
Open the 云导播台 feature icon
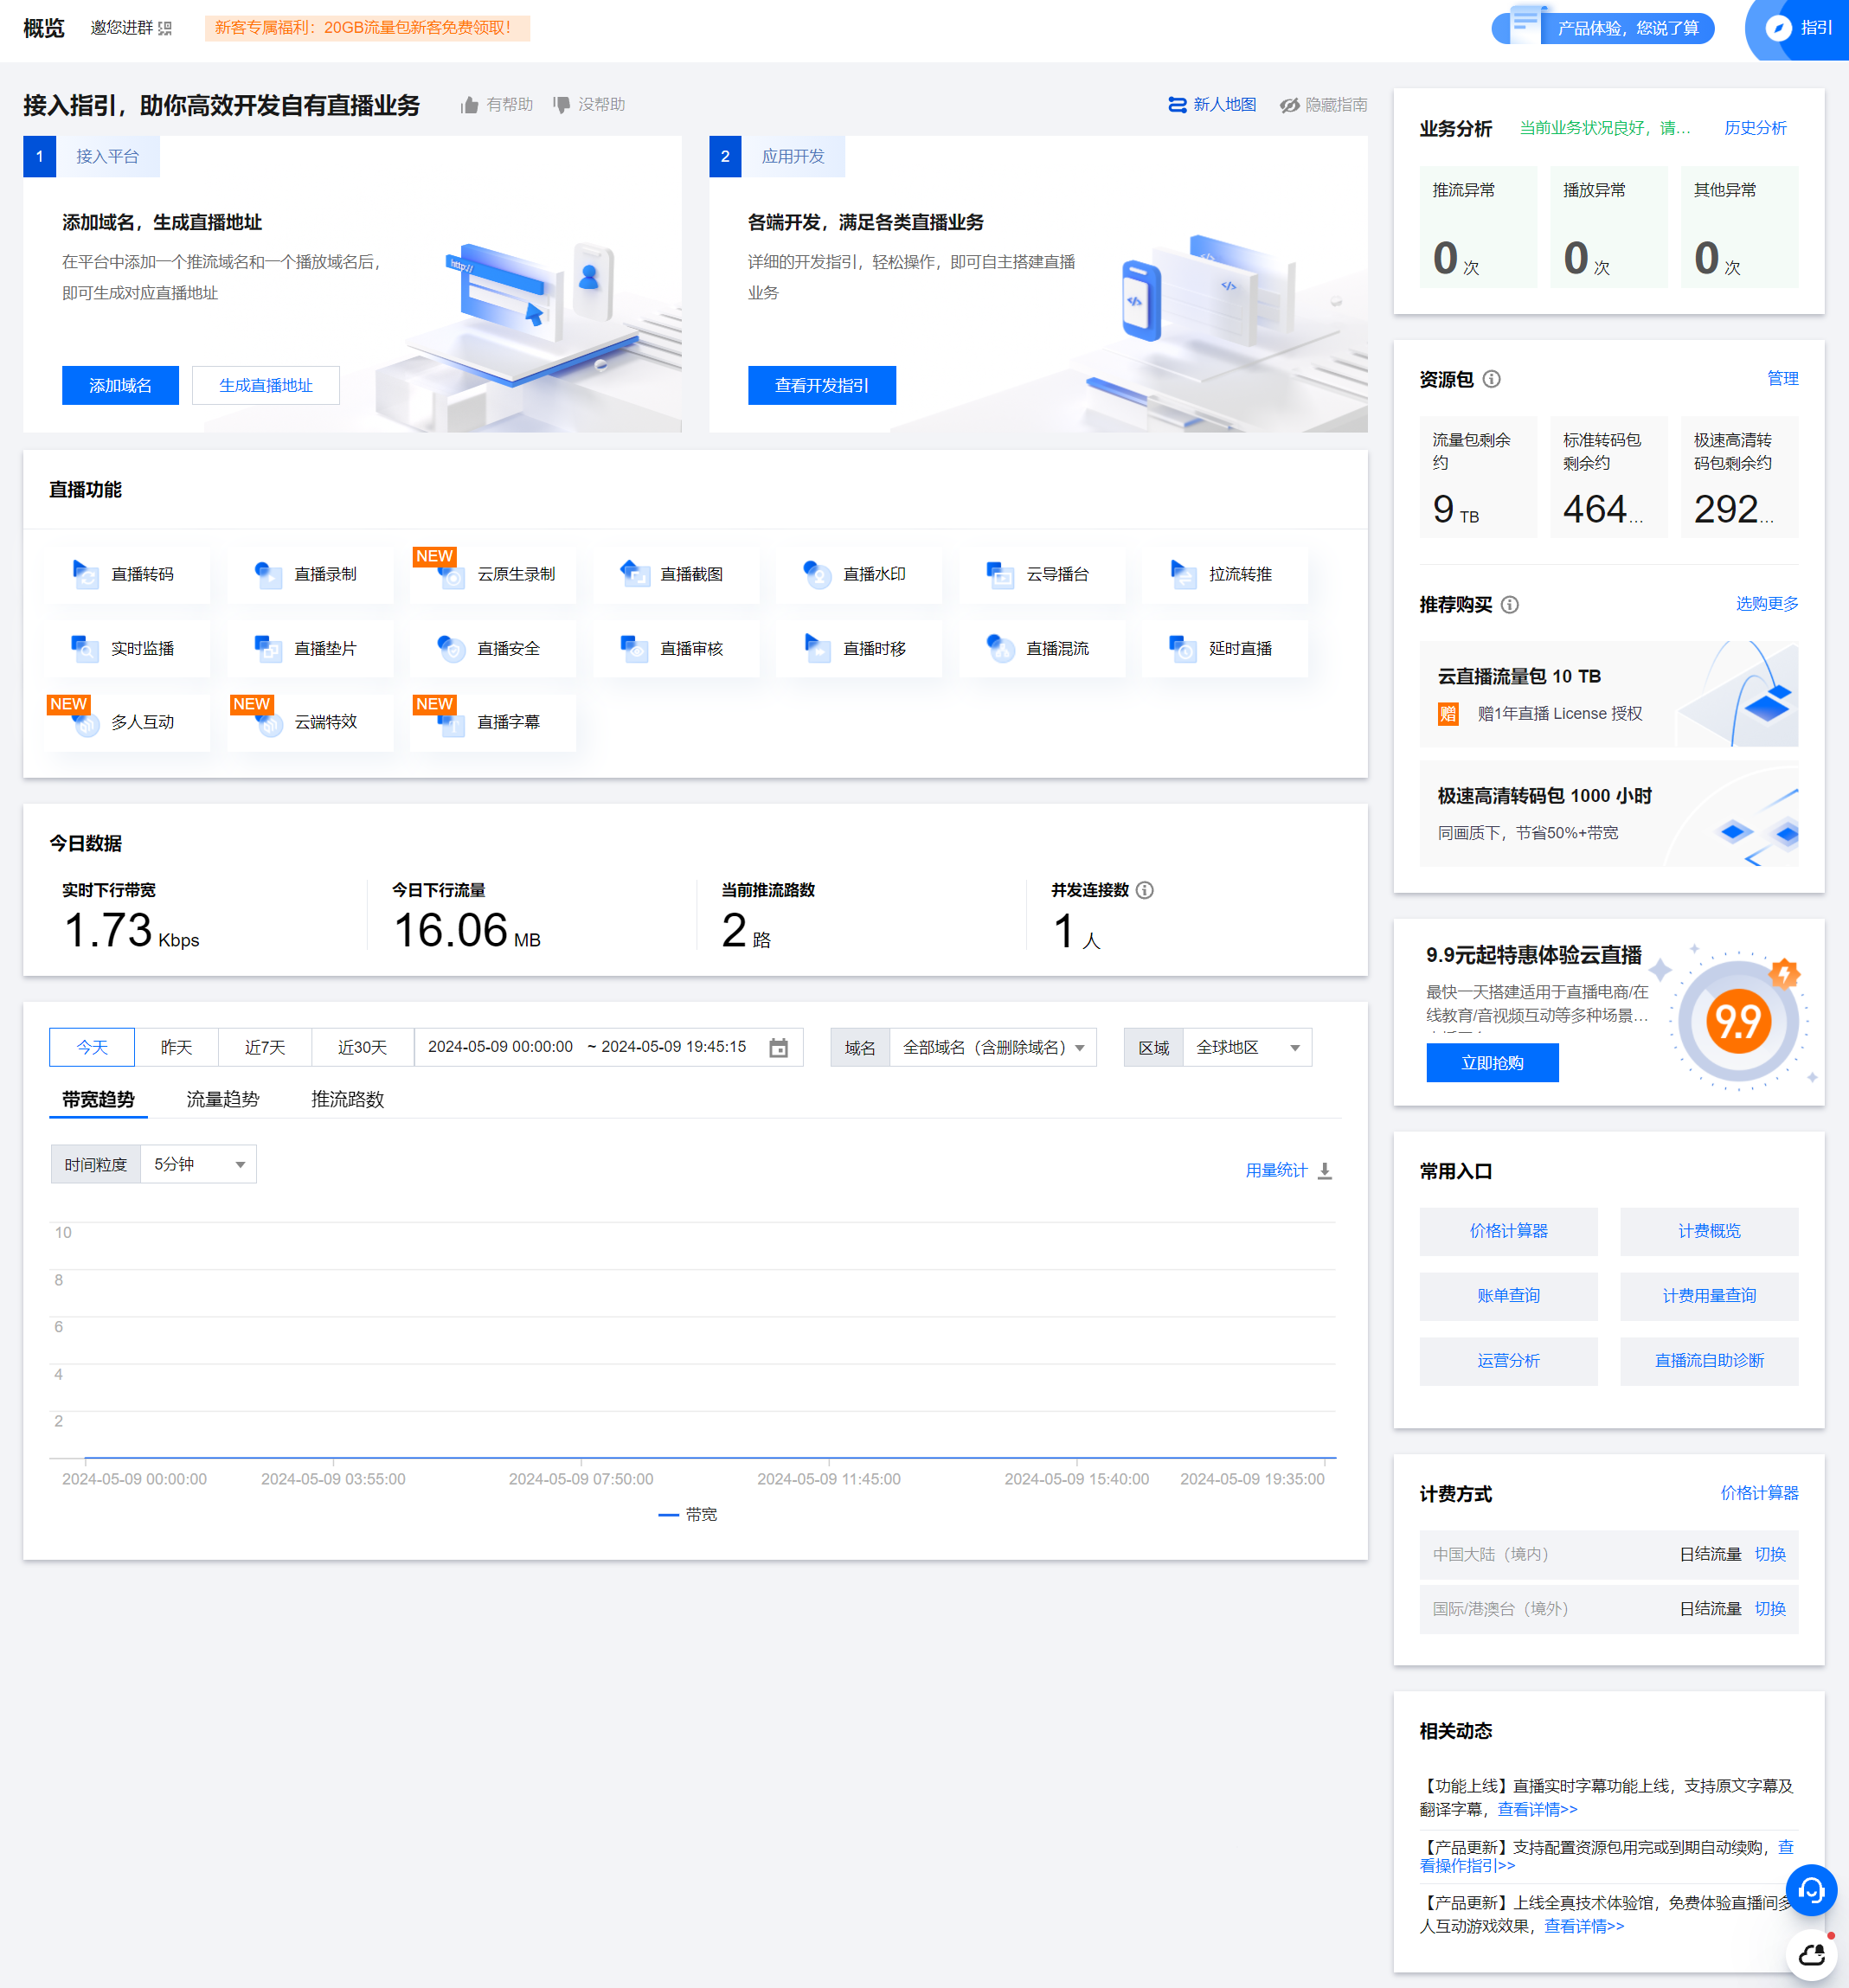coord(1000,574)
